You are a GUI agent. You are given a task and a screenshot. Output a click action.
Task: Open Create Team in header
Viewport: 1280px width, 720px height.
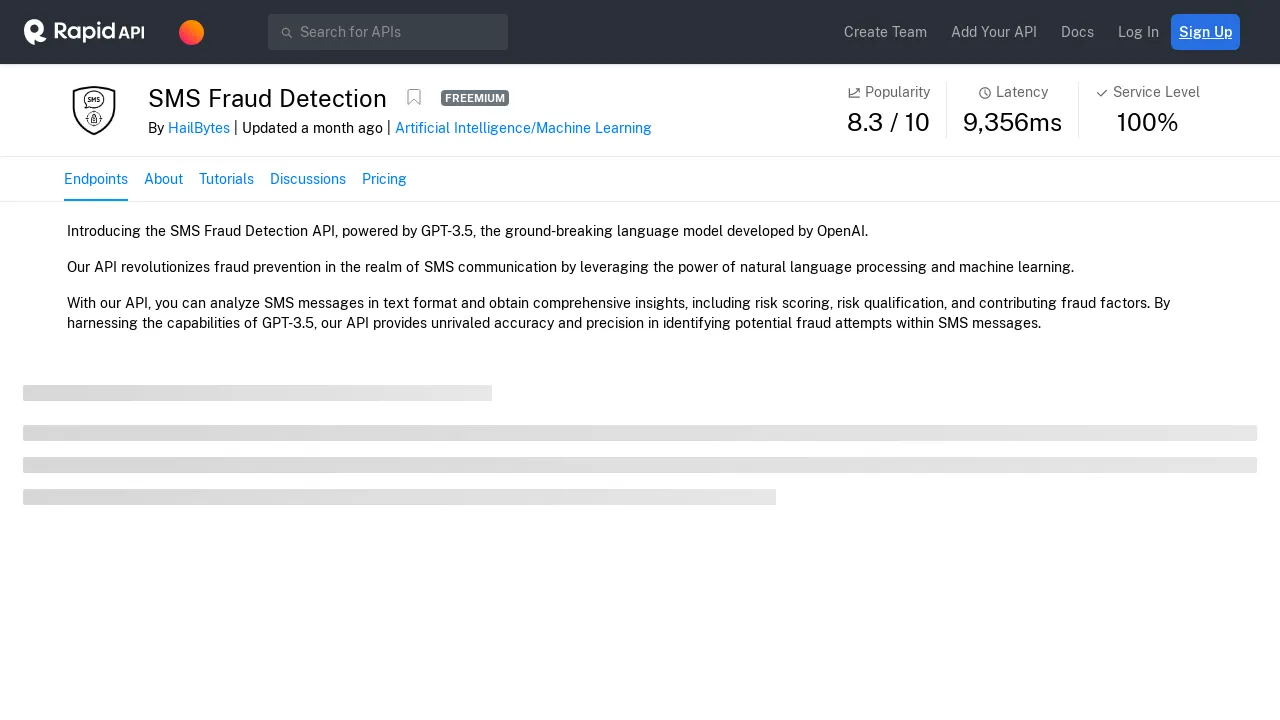(x=885, y=32)
